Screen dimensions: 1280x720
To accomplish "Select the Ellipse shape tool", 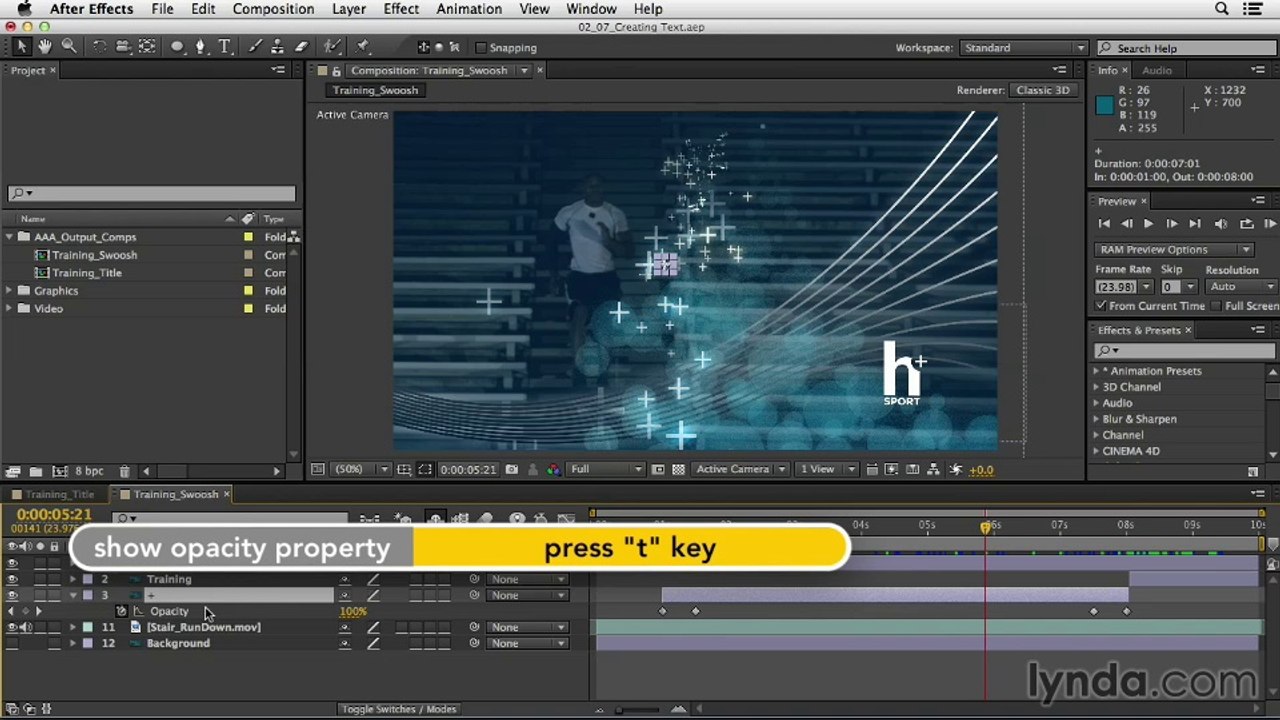I will pyautogui.click(x=177, y=46).
